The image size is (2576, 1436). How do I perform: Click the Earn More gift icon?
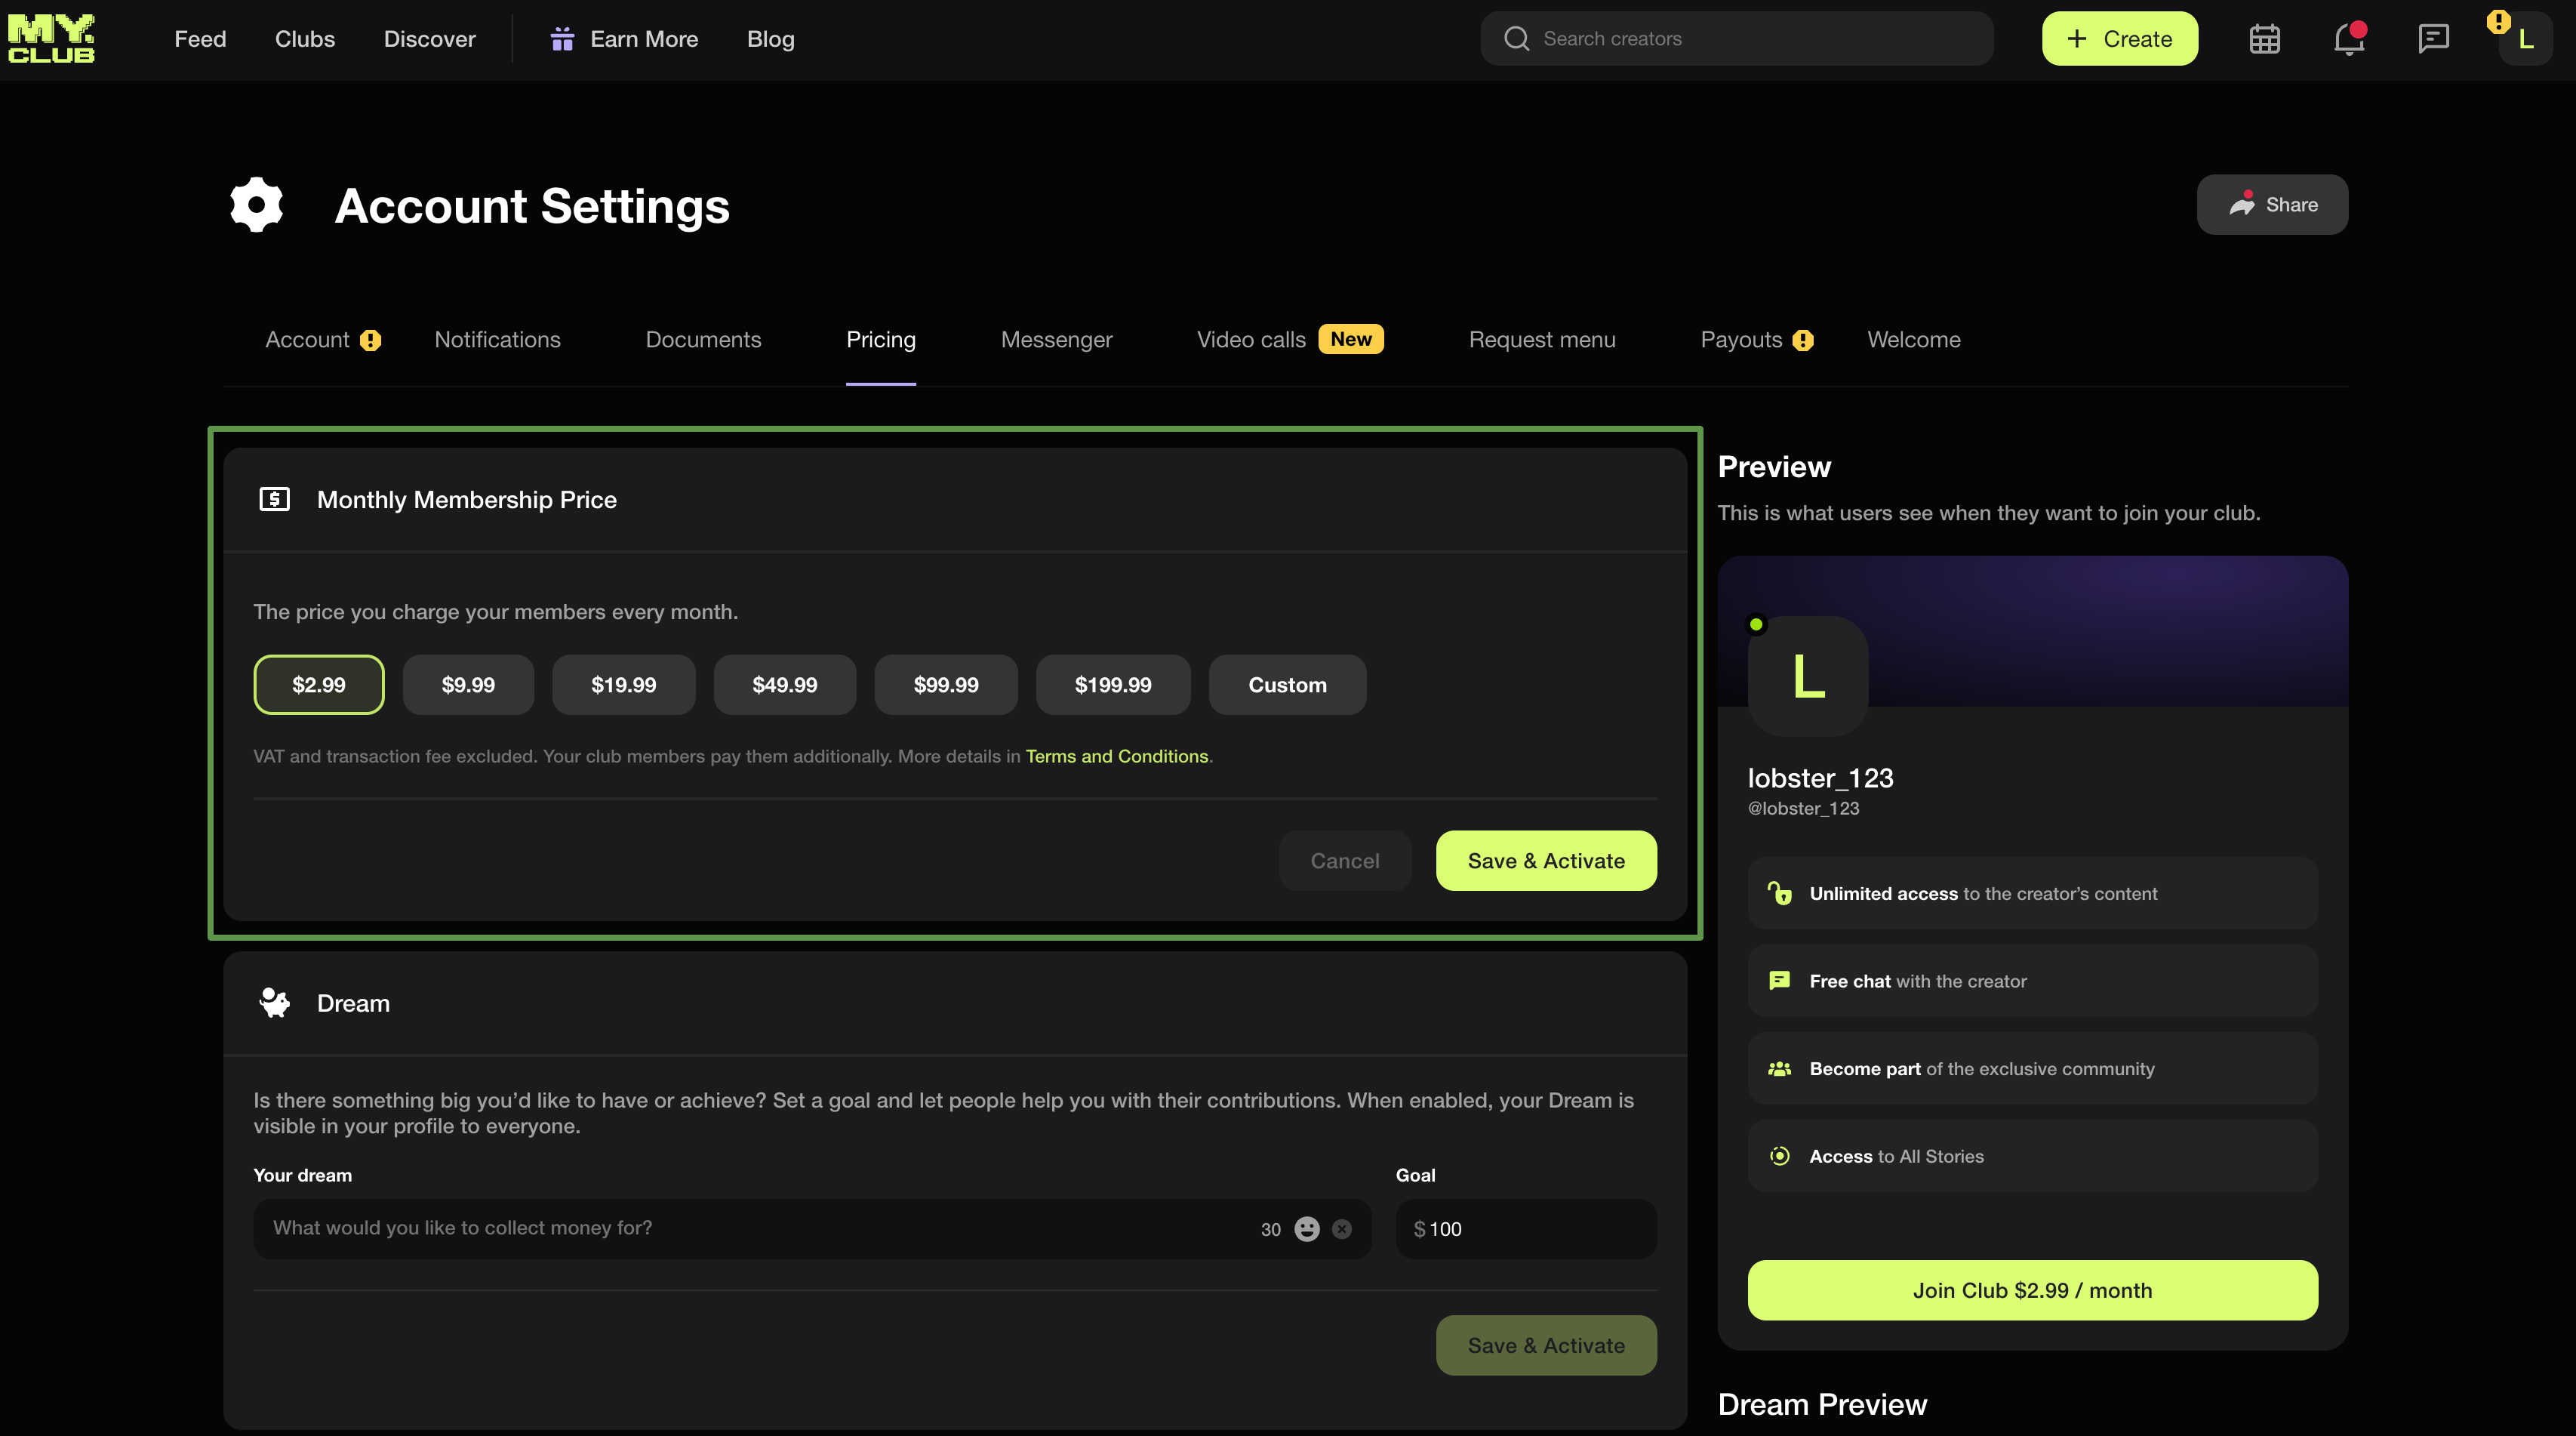coord(563,39)
